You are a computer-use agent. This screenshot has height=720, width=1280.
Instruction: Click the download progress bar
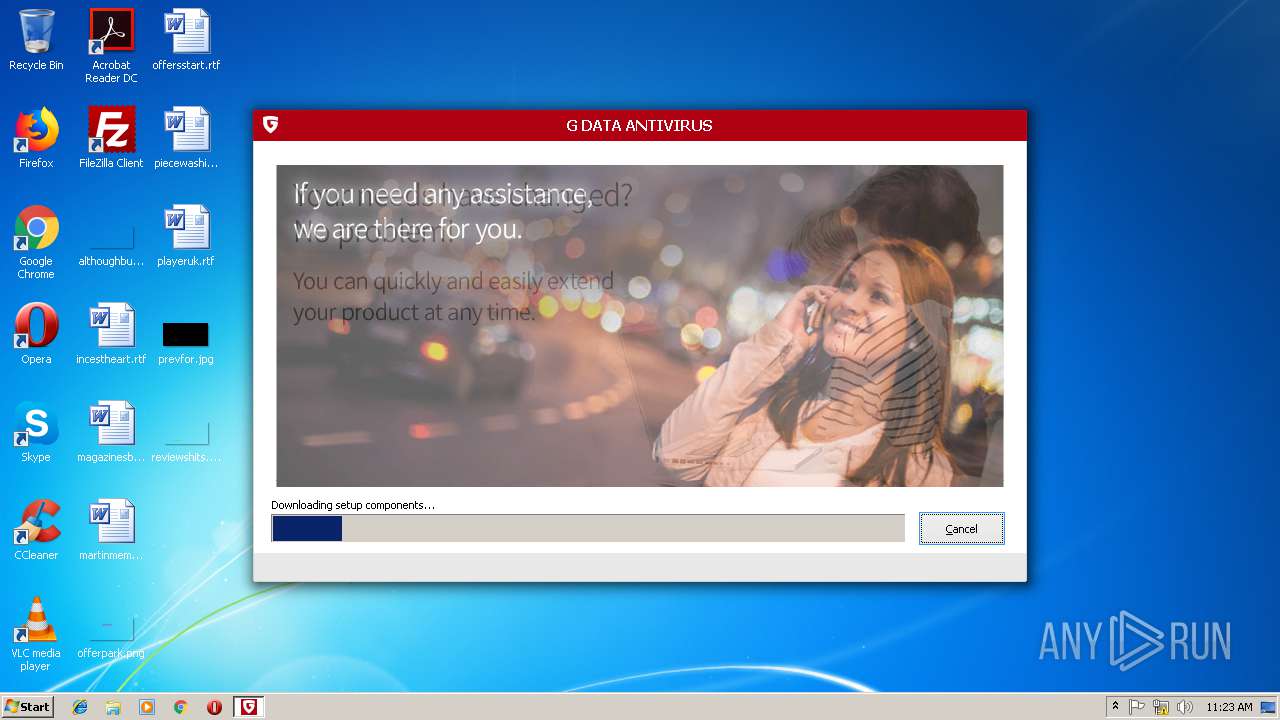(x=588, y=528)
